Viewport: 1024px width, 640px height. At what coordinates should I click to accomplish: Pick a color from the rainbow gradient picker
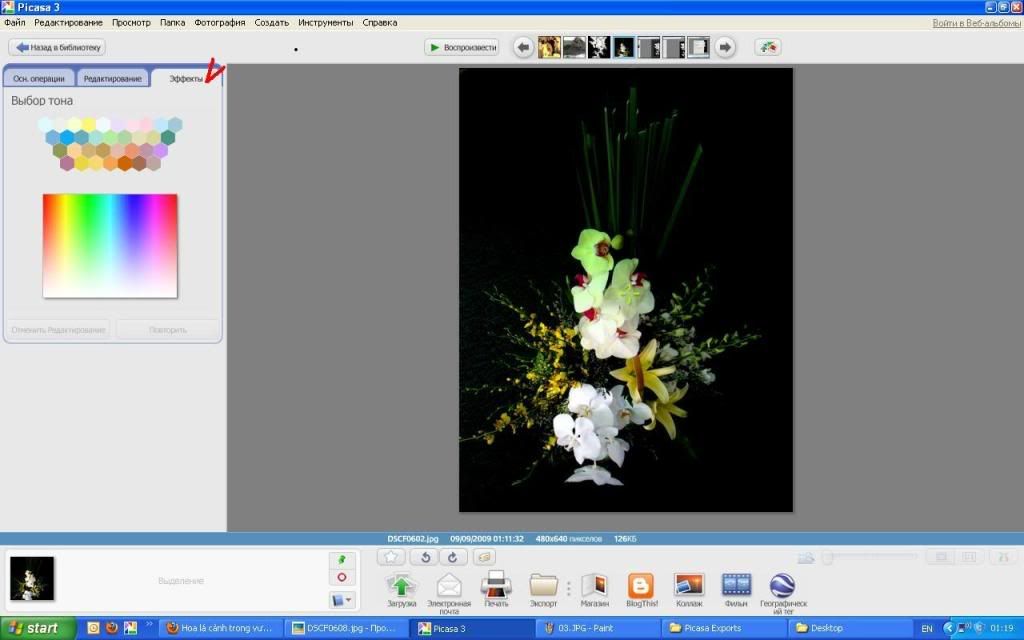[x=110, y=245]
